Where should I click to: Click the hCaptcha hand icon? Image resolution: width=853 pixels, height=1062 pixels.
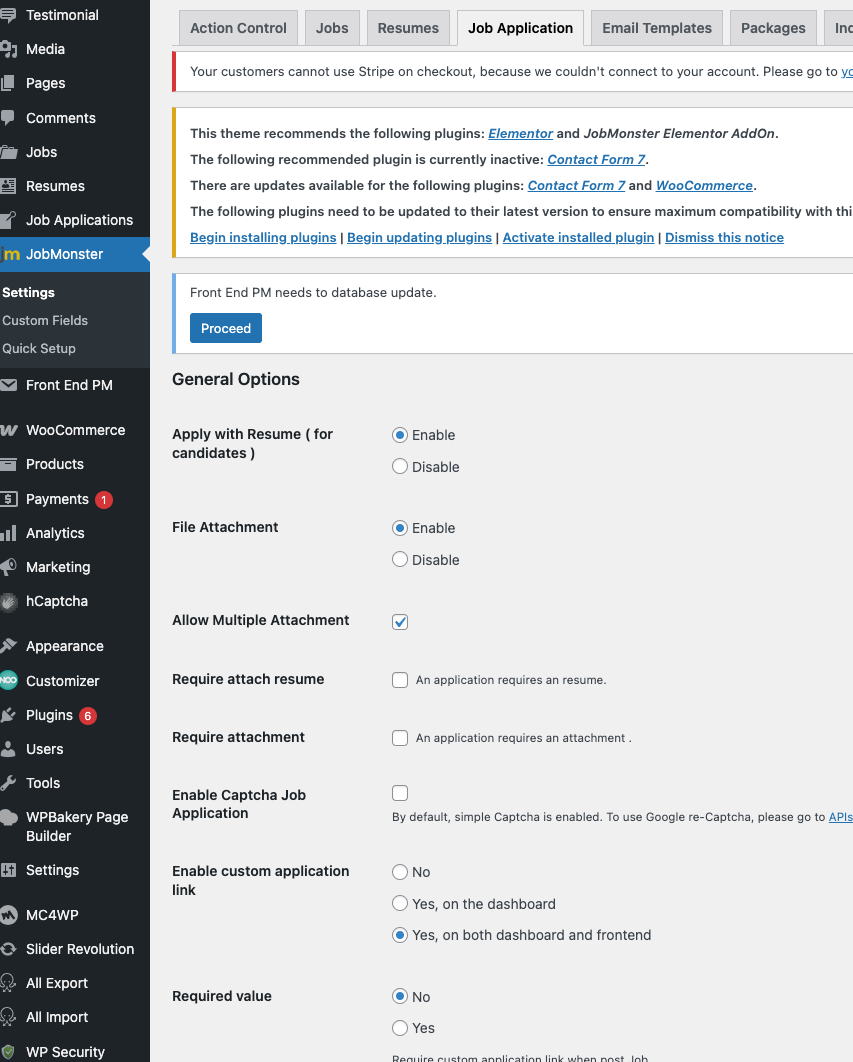[8, 601]
